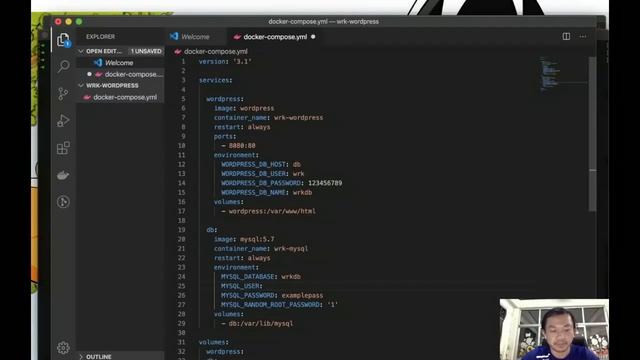Click the wordpress: service key
This screenshot has height=360, width=640.
[224, 99]
